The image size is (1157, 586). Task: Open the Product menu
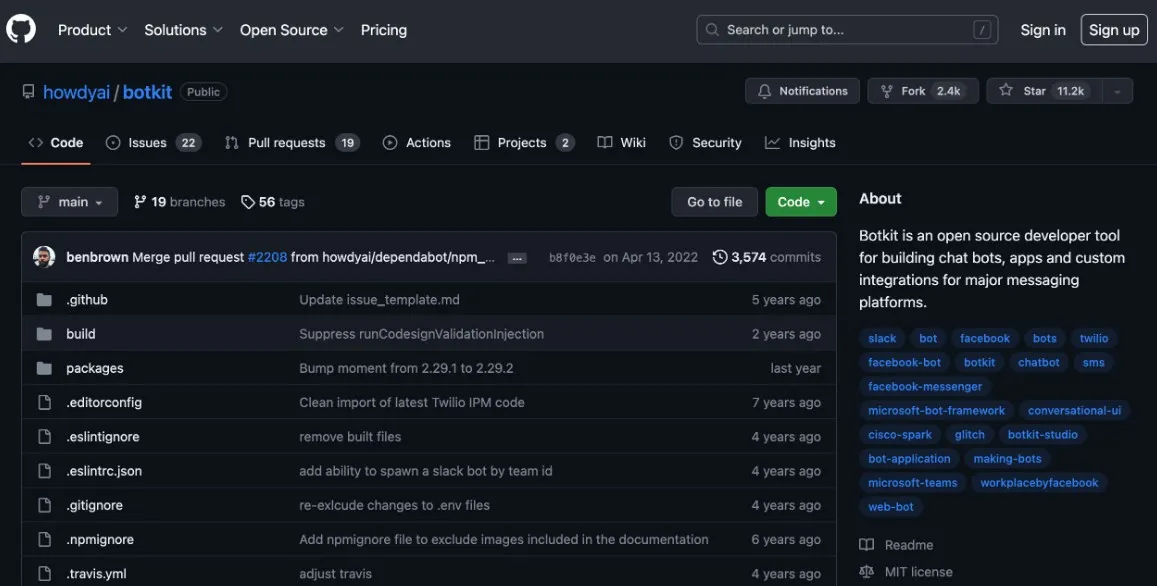pos(92,30)
